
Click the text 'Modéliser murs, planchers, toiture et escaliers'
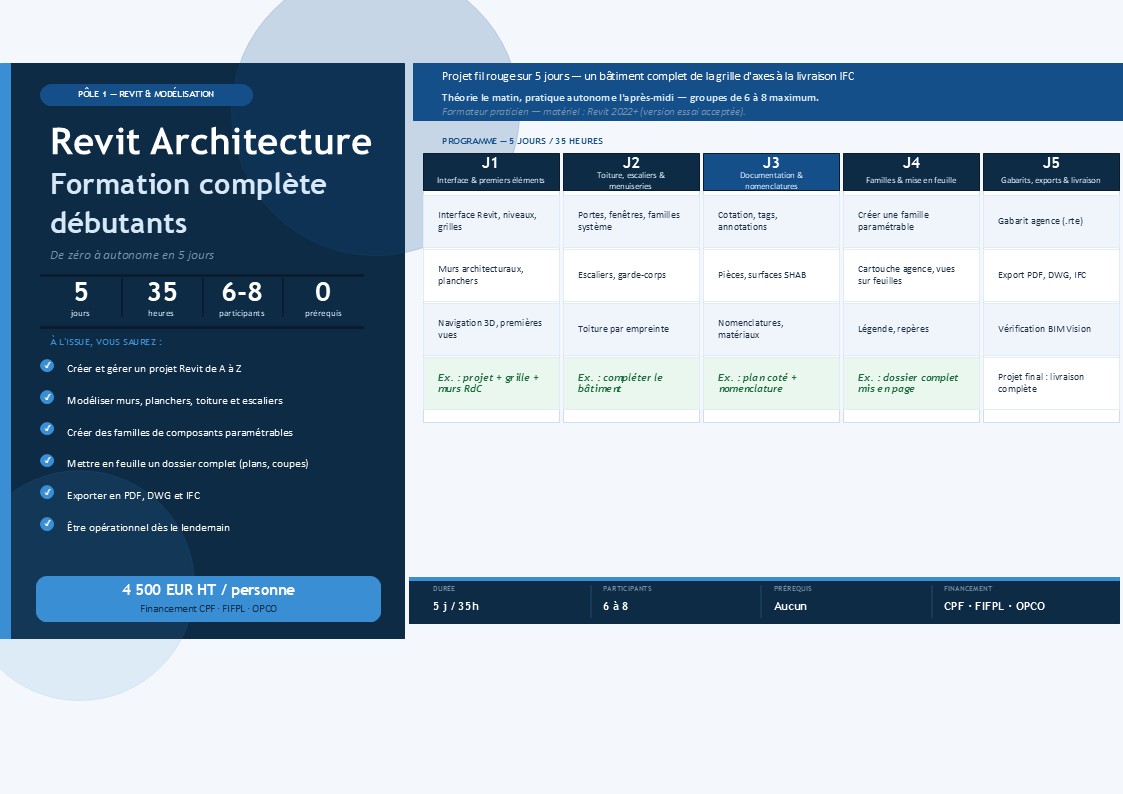tap(175, 400)
